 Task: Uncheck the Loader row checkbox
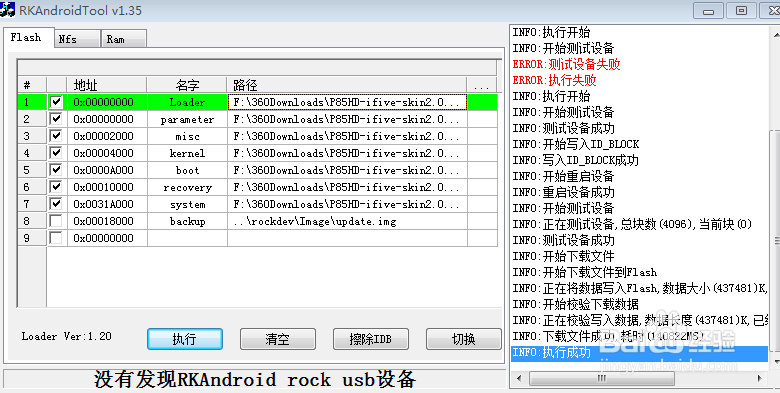[x=56, y=102]
